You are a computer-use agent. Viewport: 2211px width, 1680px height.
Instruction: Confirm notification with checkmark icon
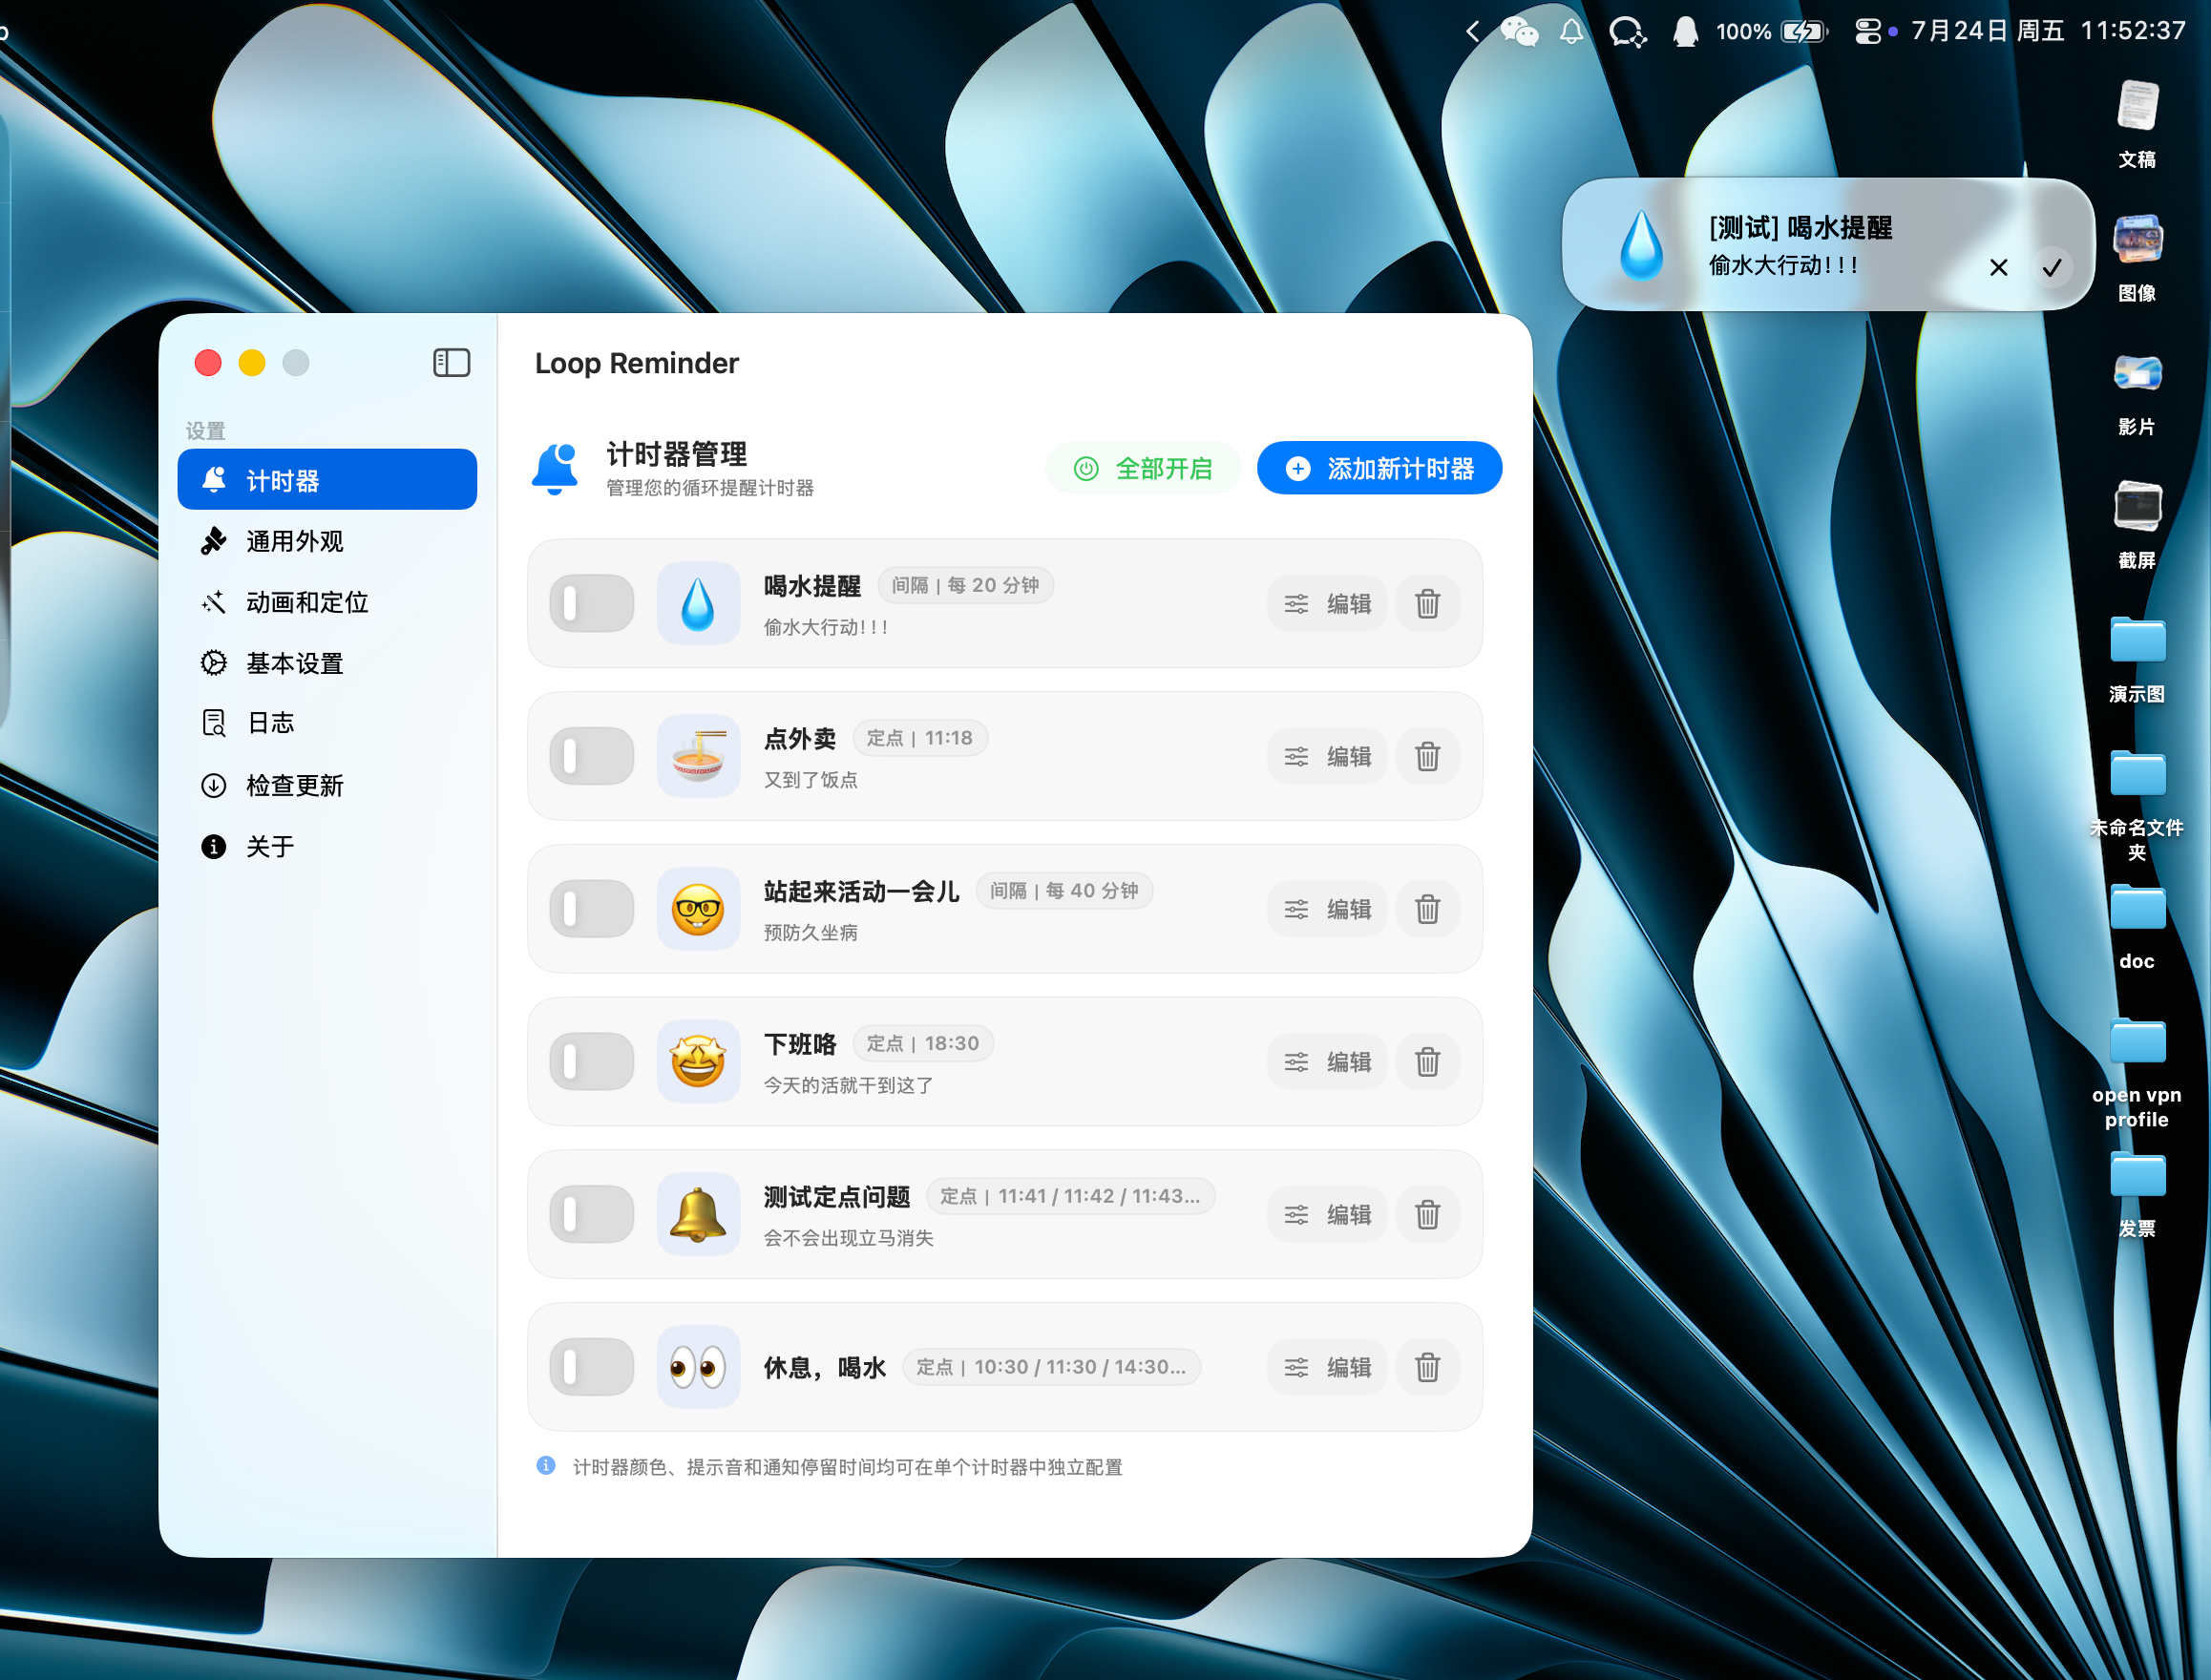click(x=2051, y=268)
